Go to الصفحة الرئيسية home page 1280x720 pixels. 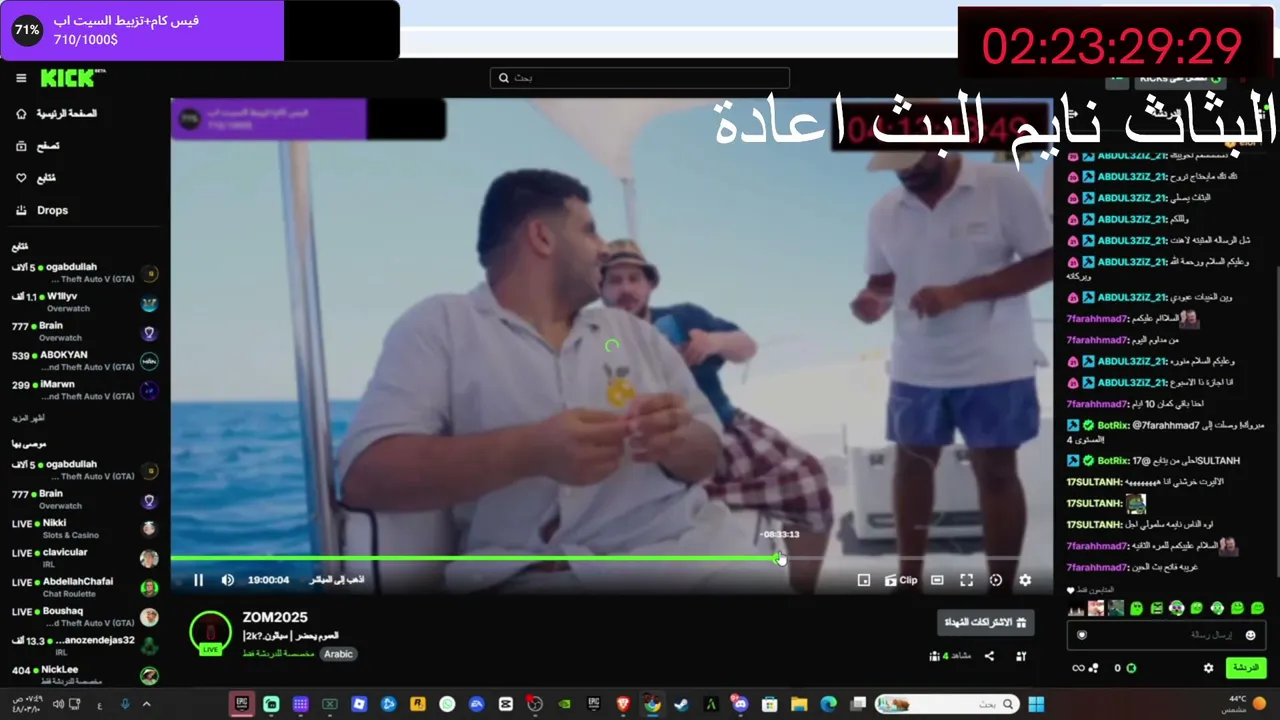point(56,114)
